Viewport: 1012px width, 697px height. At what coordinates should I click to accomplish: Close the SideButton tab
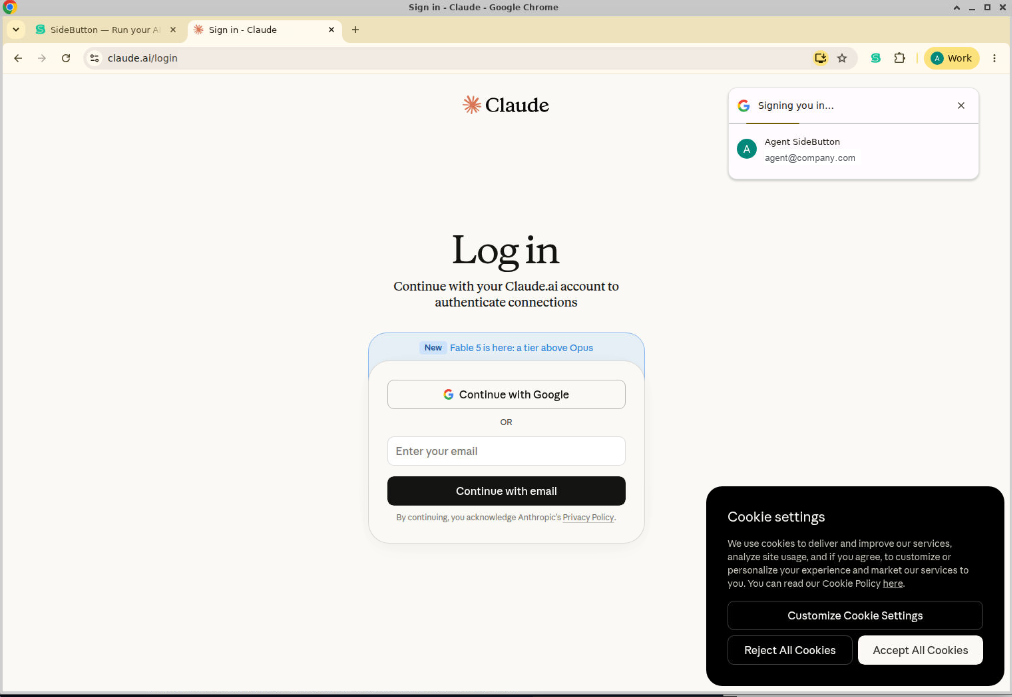click(173, 30)
